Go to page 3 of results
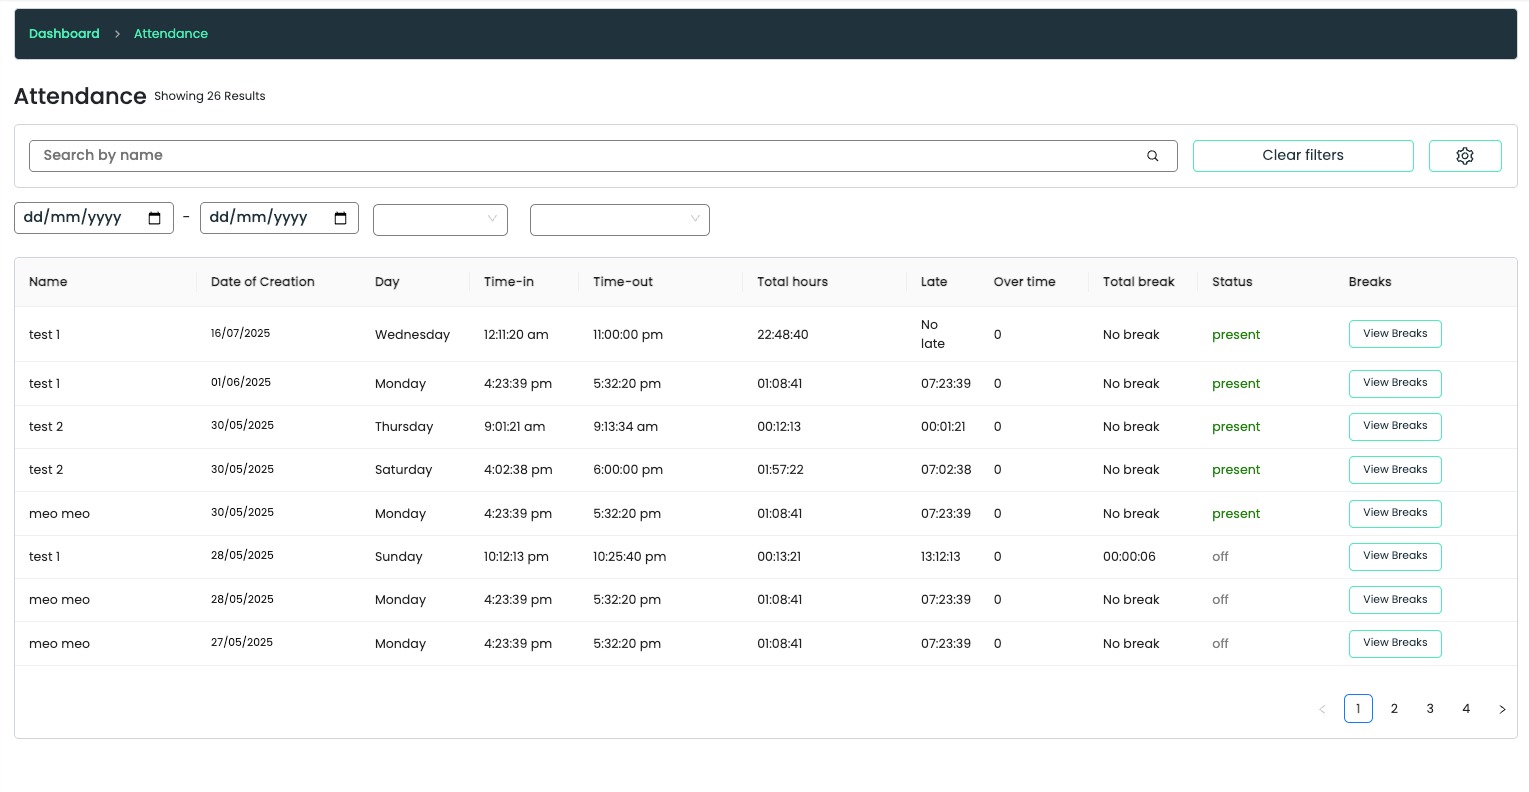 click(1430, 708)
